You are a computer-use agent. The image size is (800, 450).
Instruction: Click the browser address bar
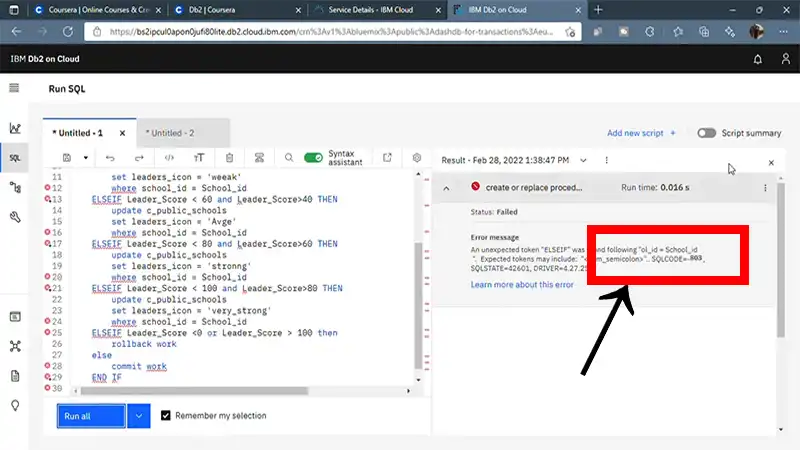pyautogui.click(x=331, y=32)
